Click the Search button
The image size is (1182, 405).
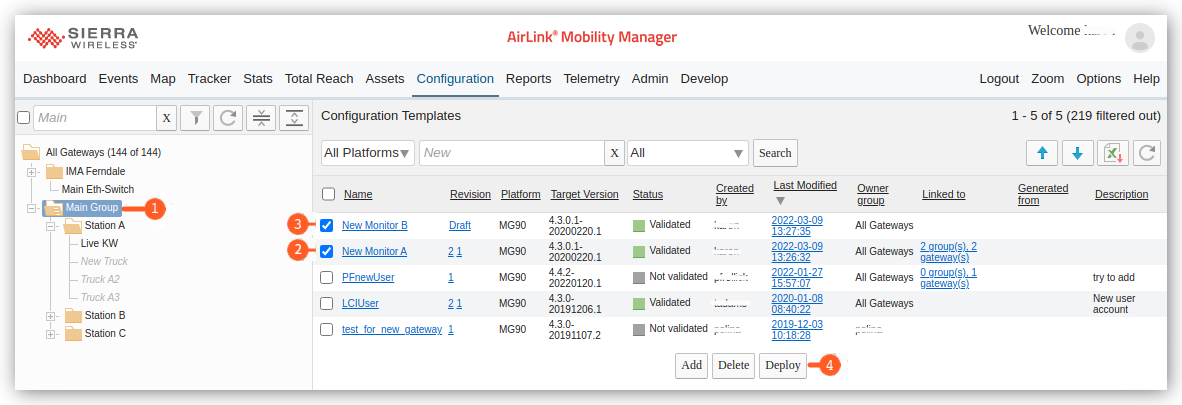[775, 153]
